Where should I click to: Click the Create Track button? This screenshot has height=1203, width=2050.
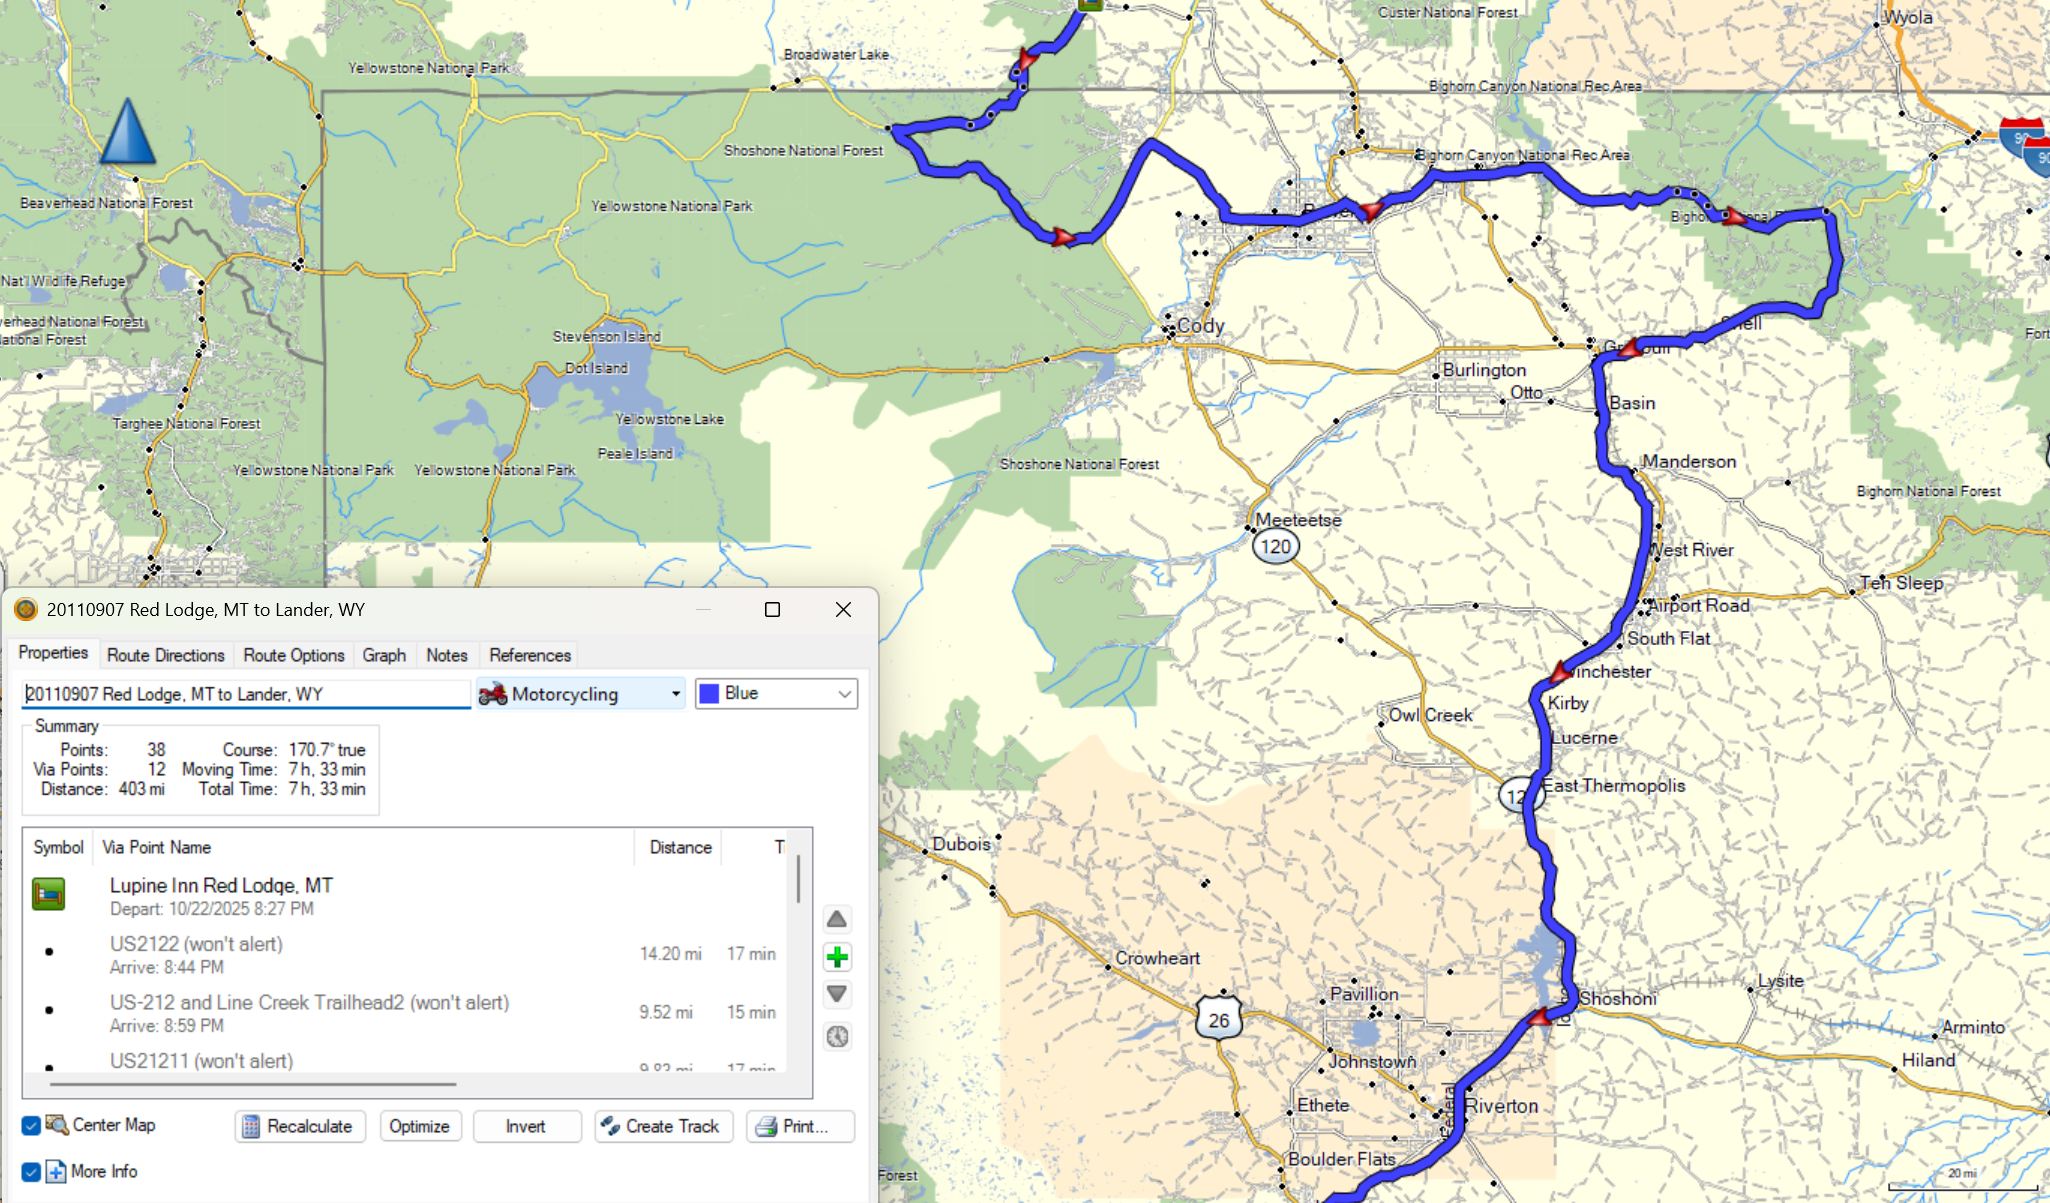click(x=663, y=1126)
